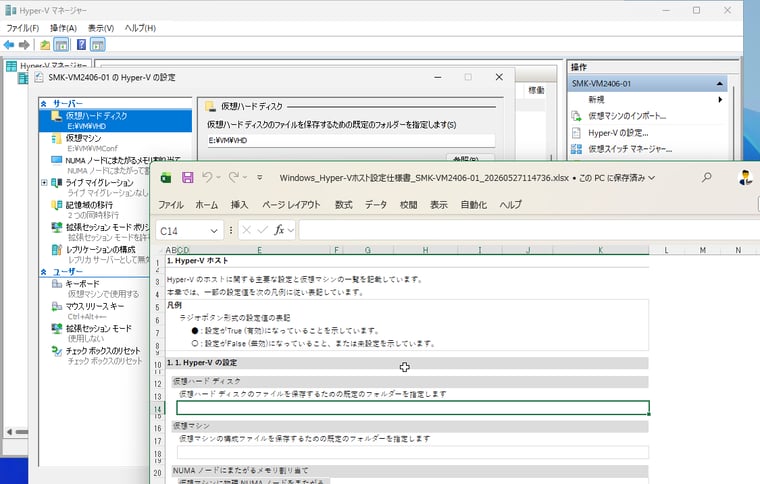Switch to the Excel 挿入 tab
Viewport: 760px width, 484px height.
[239, 205]
